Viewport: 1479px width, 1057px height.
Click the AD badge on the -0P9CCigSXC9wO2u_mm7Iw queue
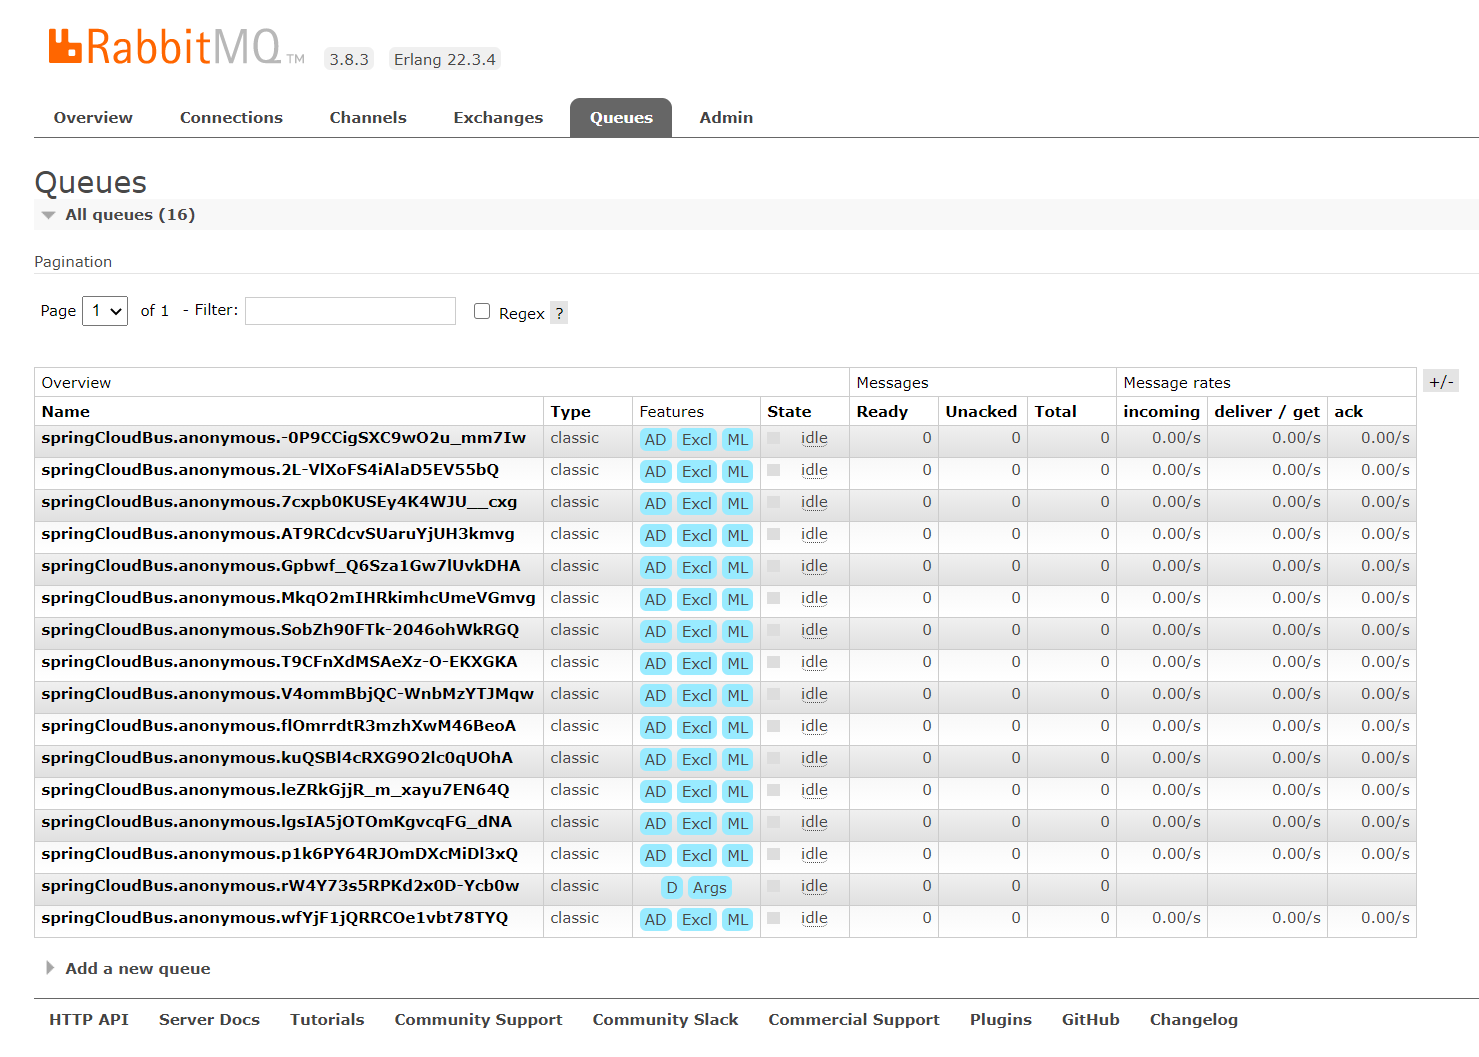click(656, 440)
